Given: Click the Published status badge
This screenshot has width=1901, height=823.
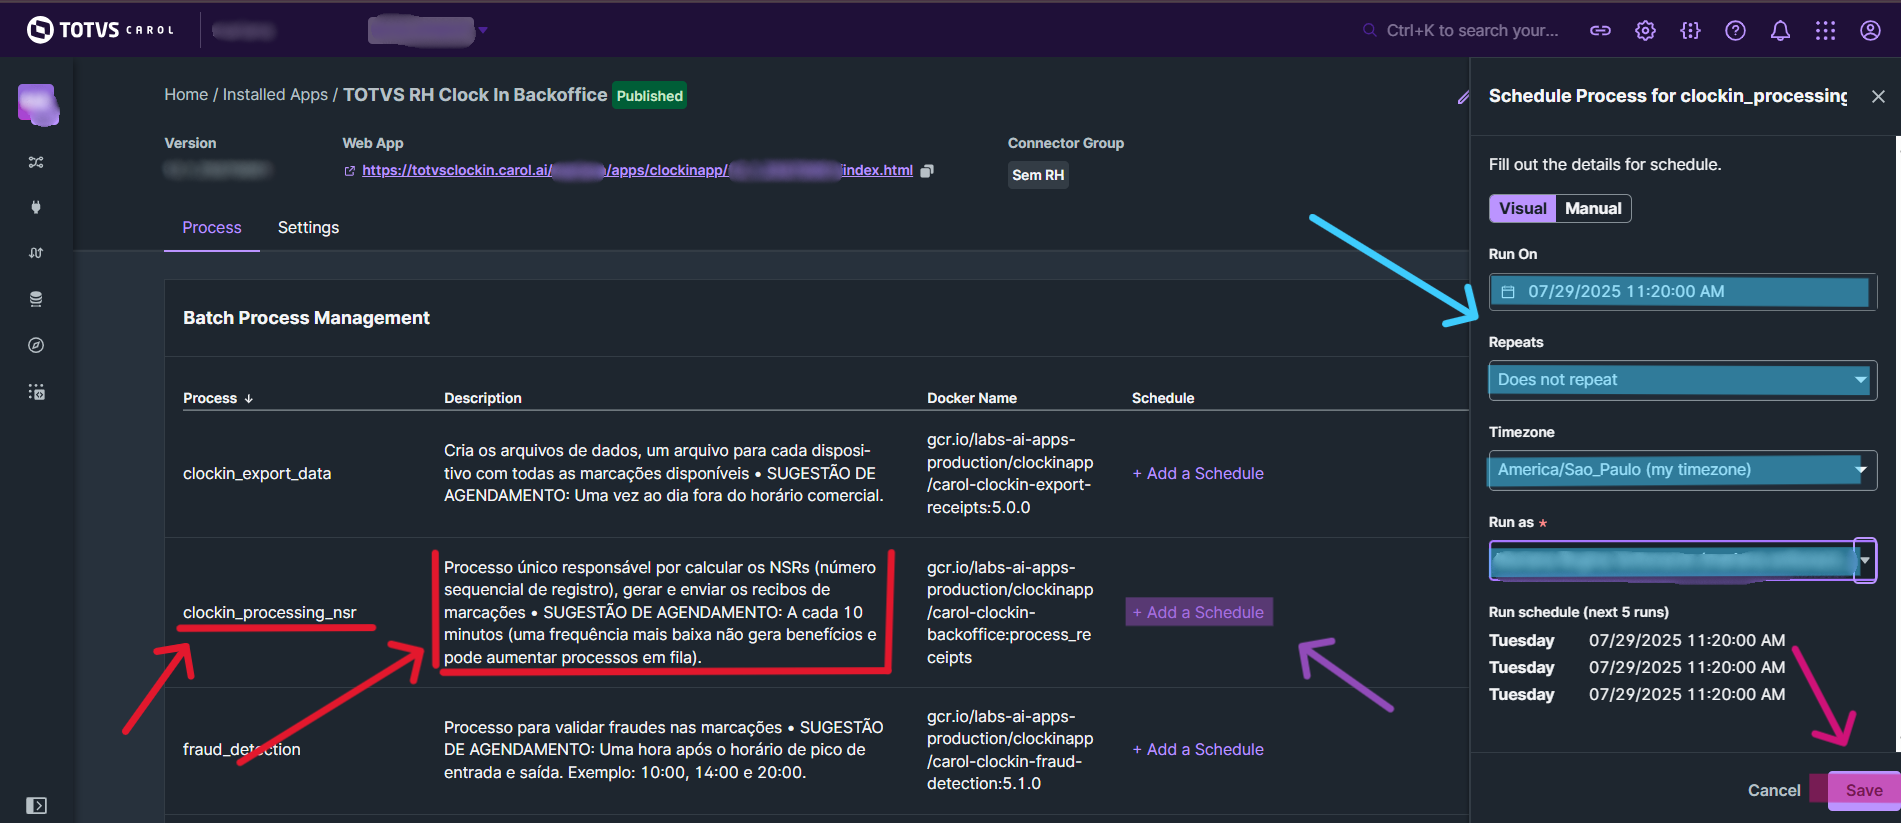Looking at the screenshot, I should pyautogui.click(x=650, y=95).
